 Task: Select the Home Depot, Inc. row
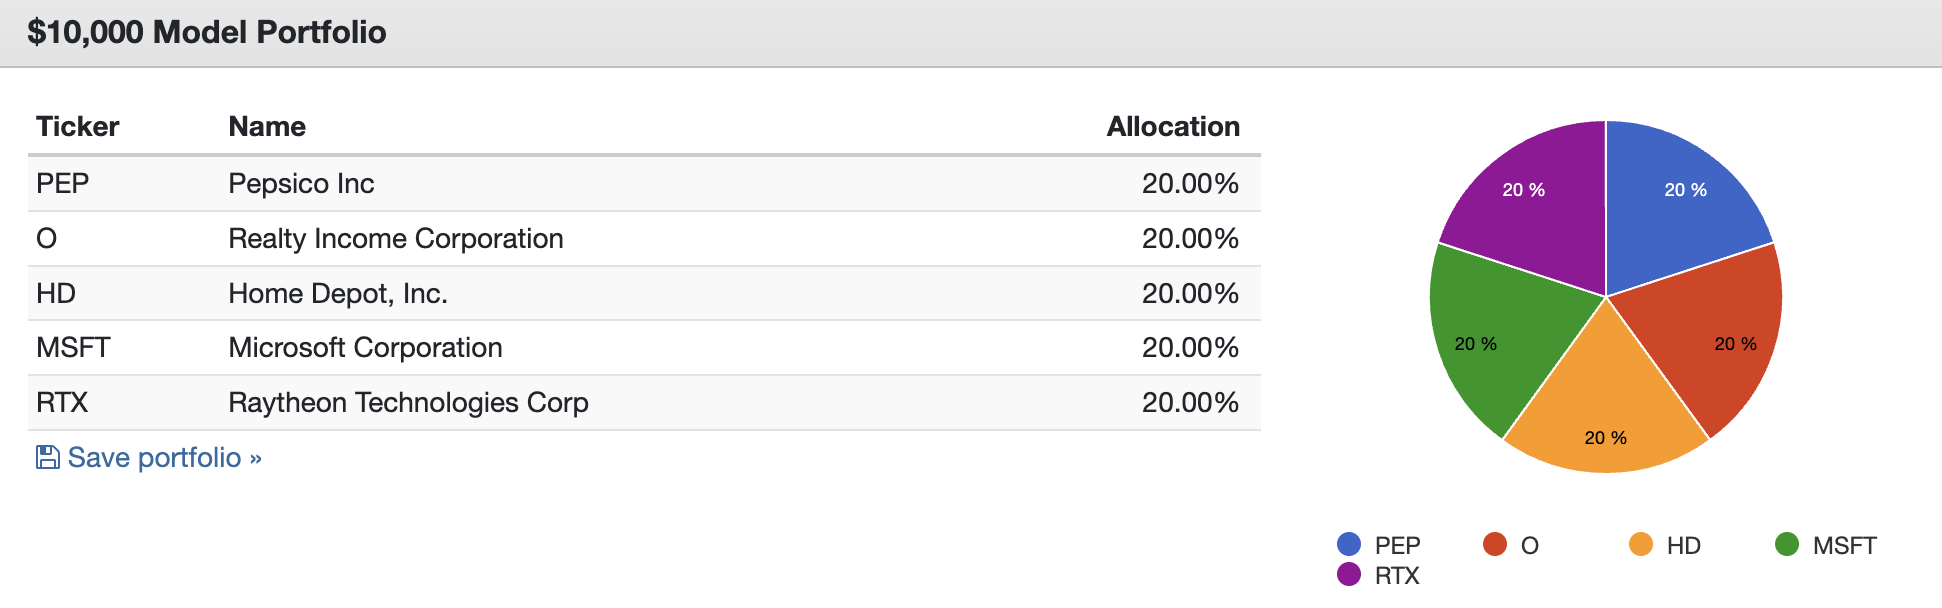click(644, 294)
